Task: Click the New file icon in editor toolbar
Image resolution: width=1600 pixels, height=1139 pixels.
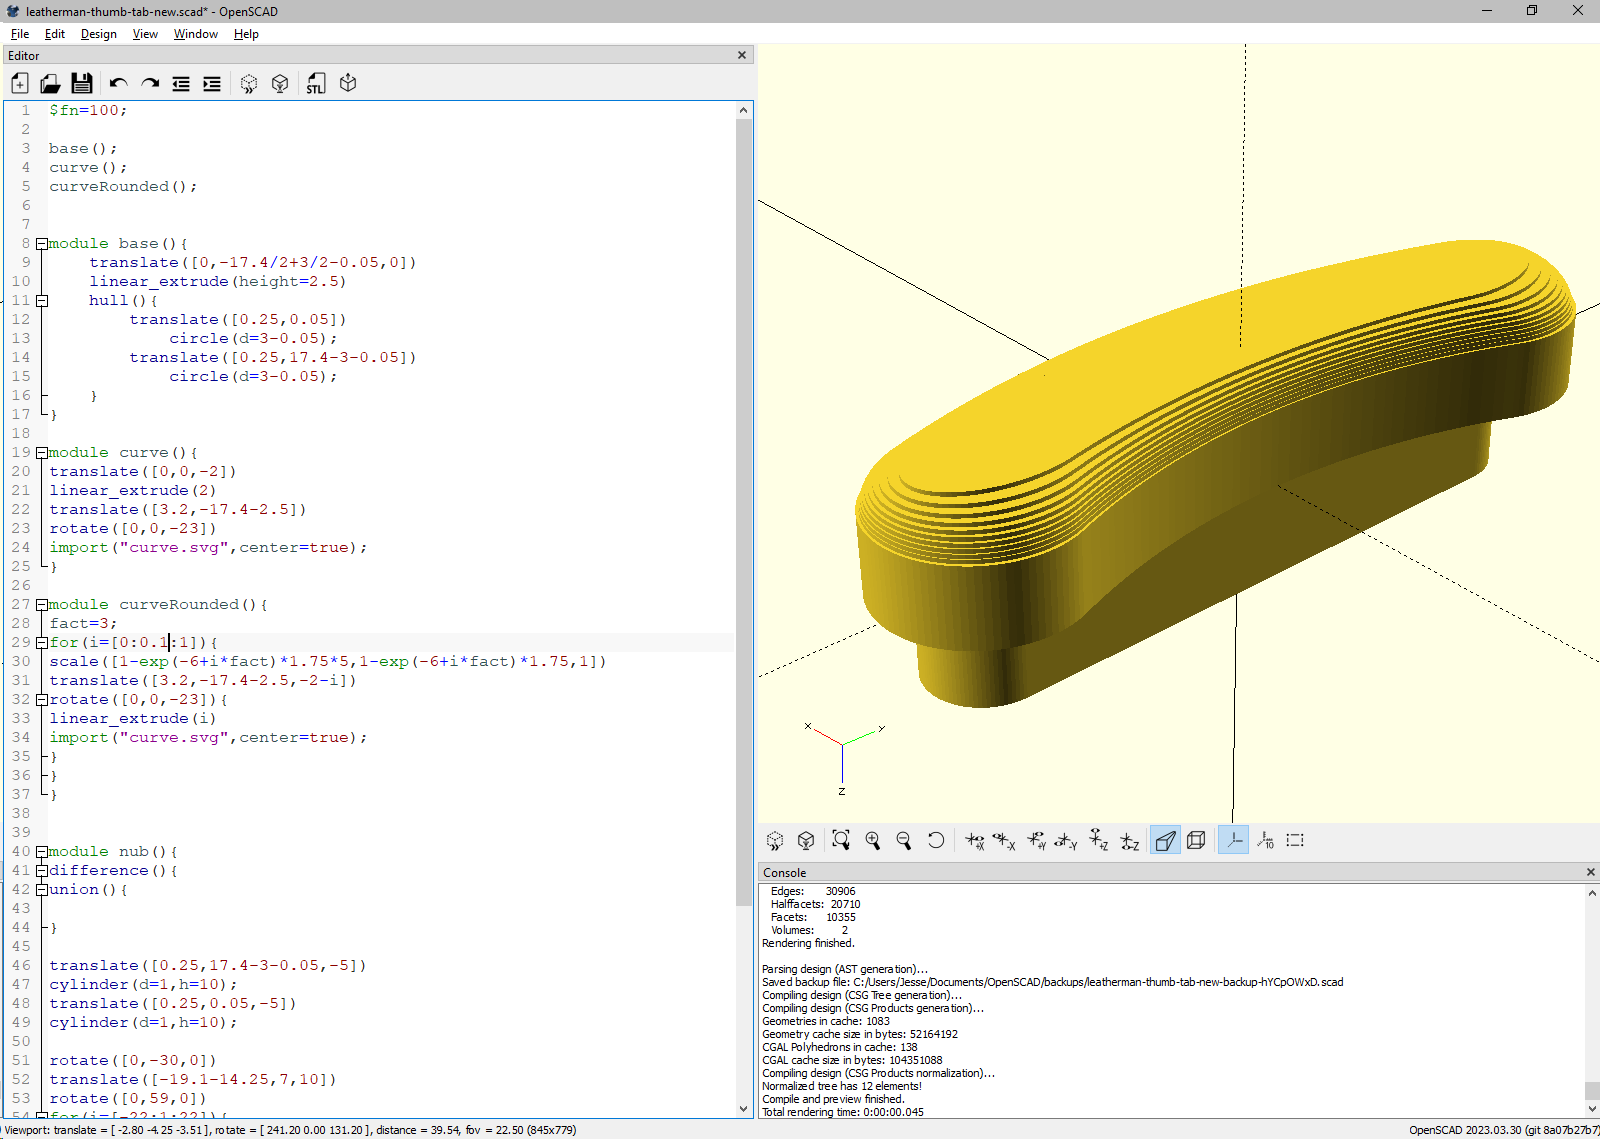Action: 20,84
